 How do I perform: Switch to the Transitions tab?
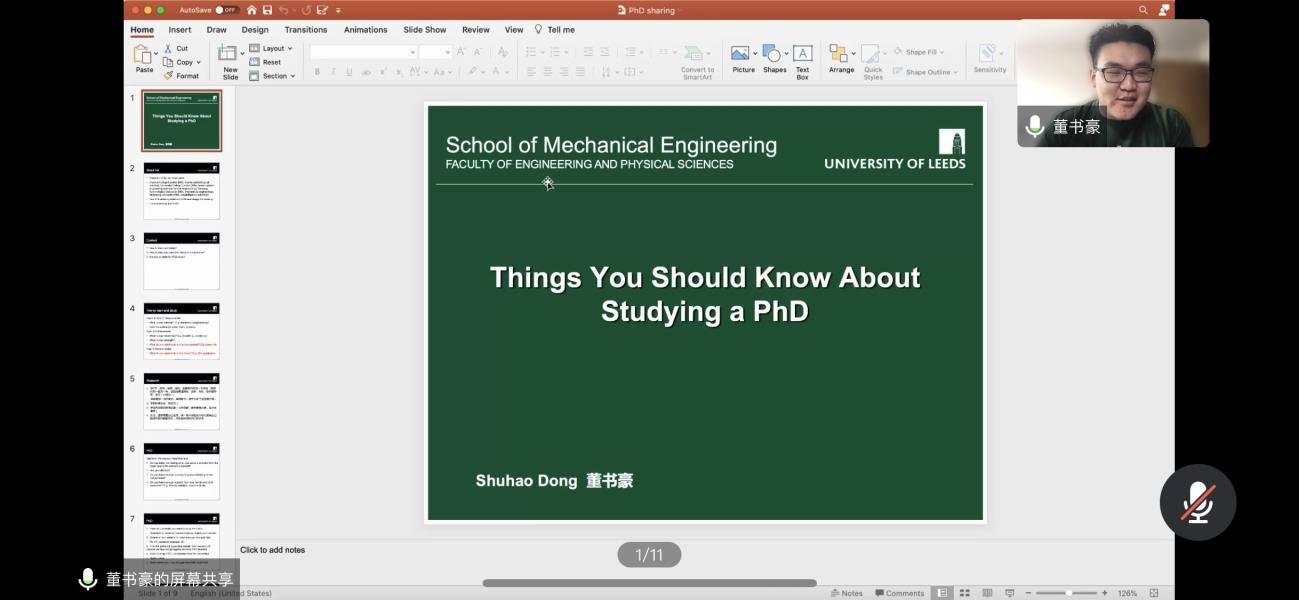306,30
